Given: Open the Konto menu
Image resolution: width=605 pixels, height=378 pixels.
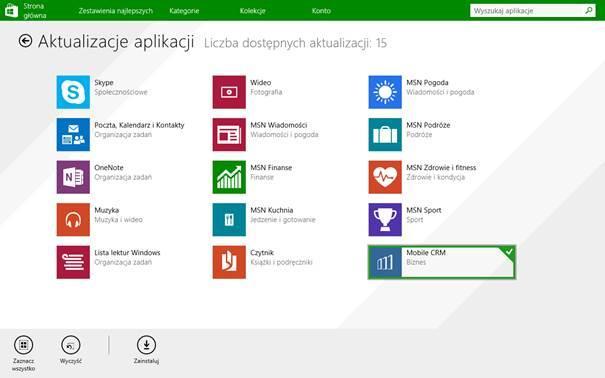Looking at the screenshot, I should click(x=321, y=11).
